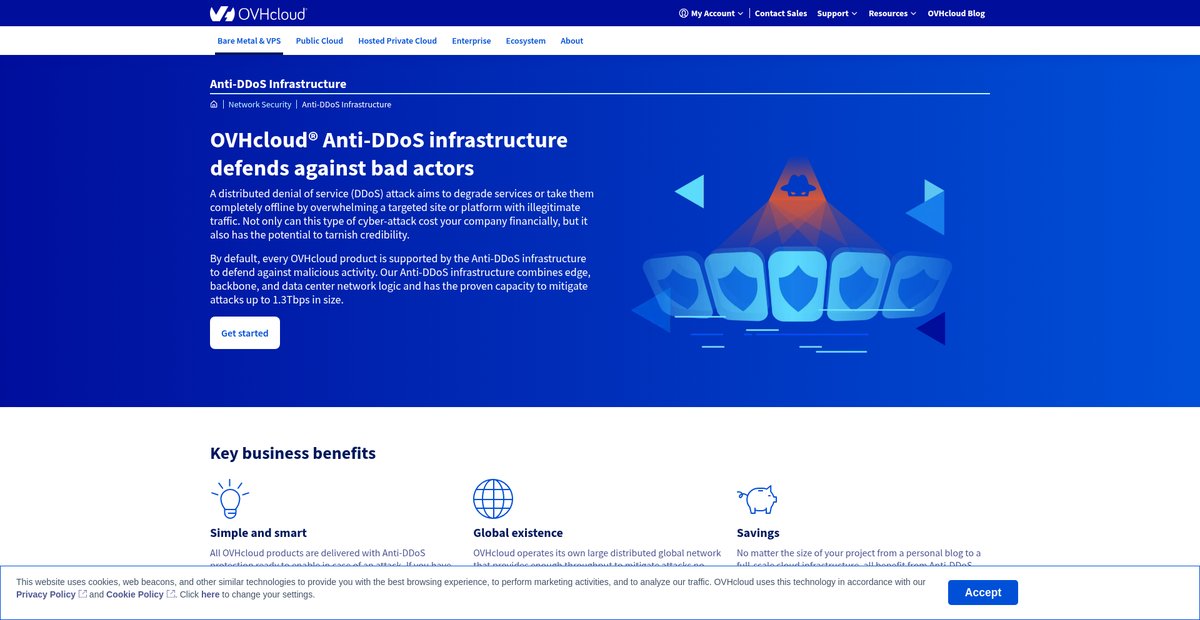This screenshot has width=1200, height=620.
Task: Click the Savings heading
Action: (x=758, y=533)
